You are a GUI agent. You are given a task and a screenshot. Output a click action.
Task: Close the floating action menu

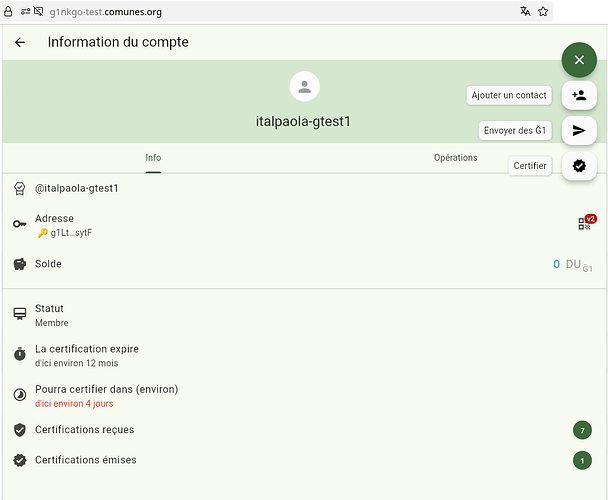click(x=578, y=60)
